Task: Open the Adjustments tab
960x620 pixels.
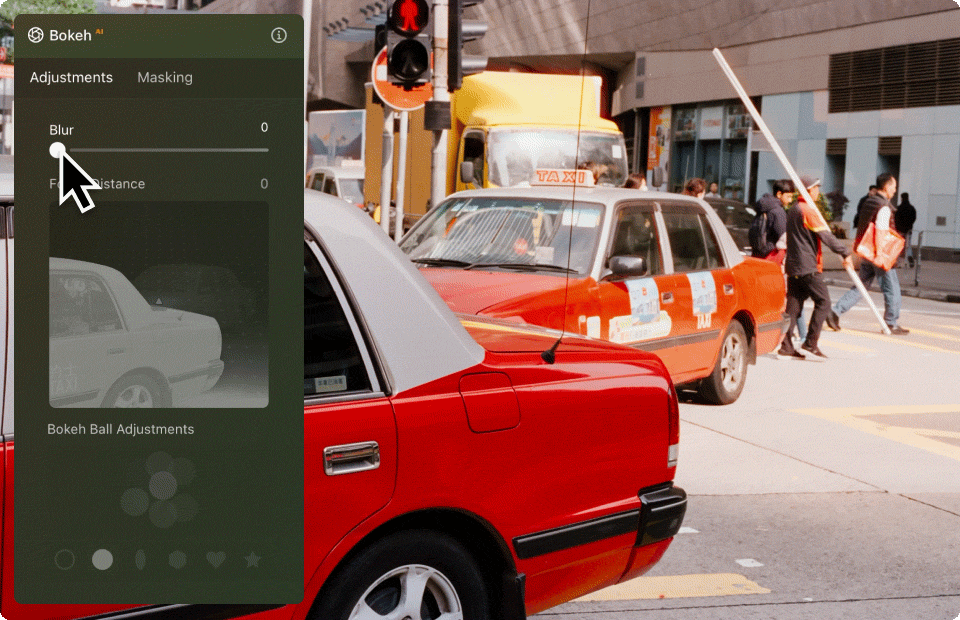Action: pos(71,77)
